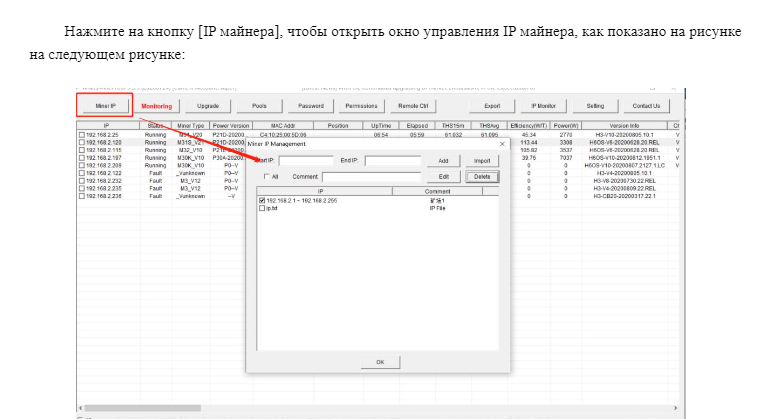Viewport: 780px width, 419px height.
Task: Sort by the Version Info column header
Action: coord(624,126)
